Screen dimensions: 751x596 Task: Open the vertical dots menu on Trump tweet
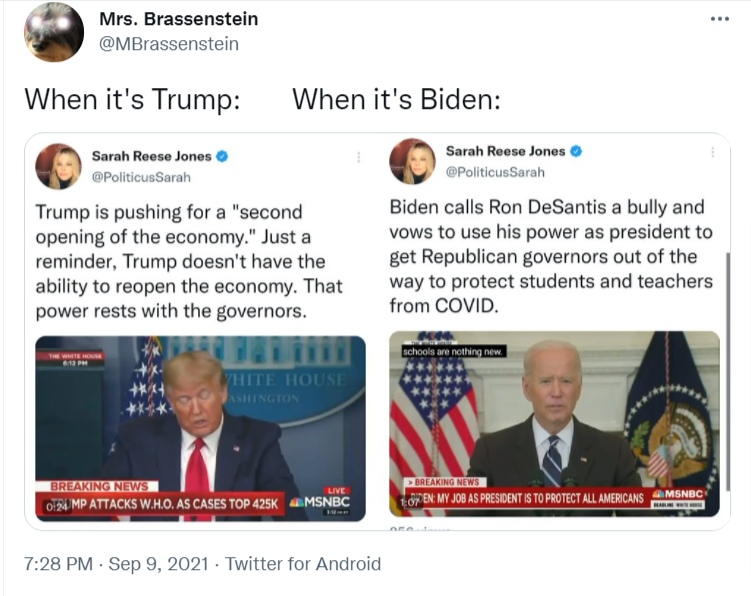tap(359, 157)
